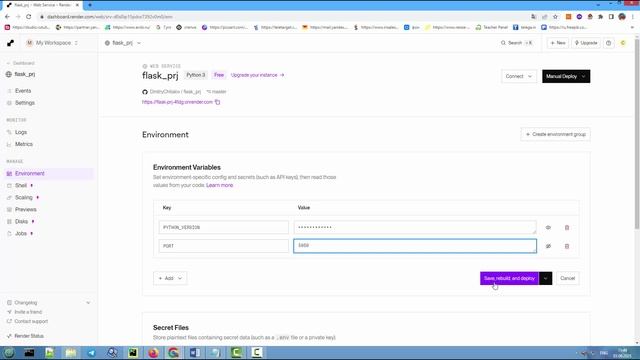Image resolution: width=640 pixels, height=360 pixels.
Task: Open Telegram from the taskbar
Action: click(91, 353)
